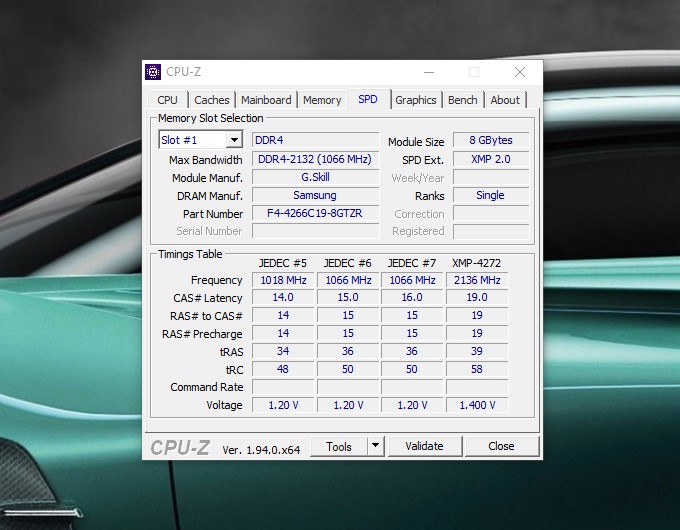Screen dimensions: 680x530
Task: Minimize the CPU-Z window
Action: [429, 72]
